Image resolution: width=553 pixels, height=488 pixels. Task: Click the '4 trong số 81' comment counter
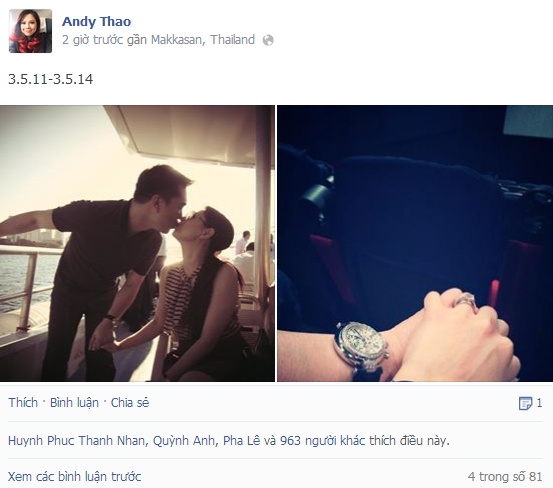click(505, 477)
